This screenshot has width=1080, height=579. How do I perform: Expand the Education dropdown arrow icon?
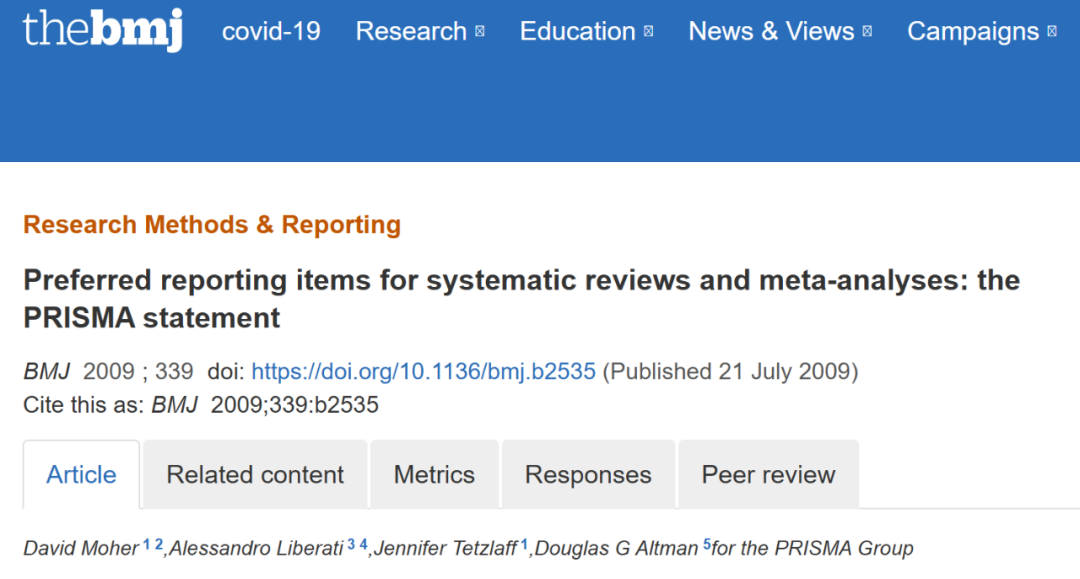[x=648, y=31]
